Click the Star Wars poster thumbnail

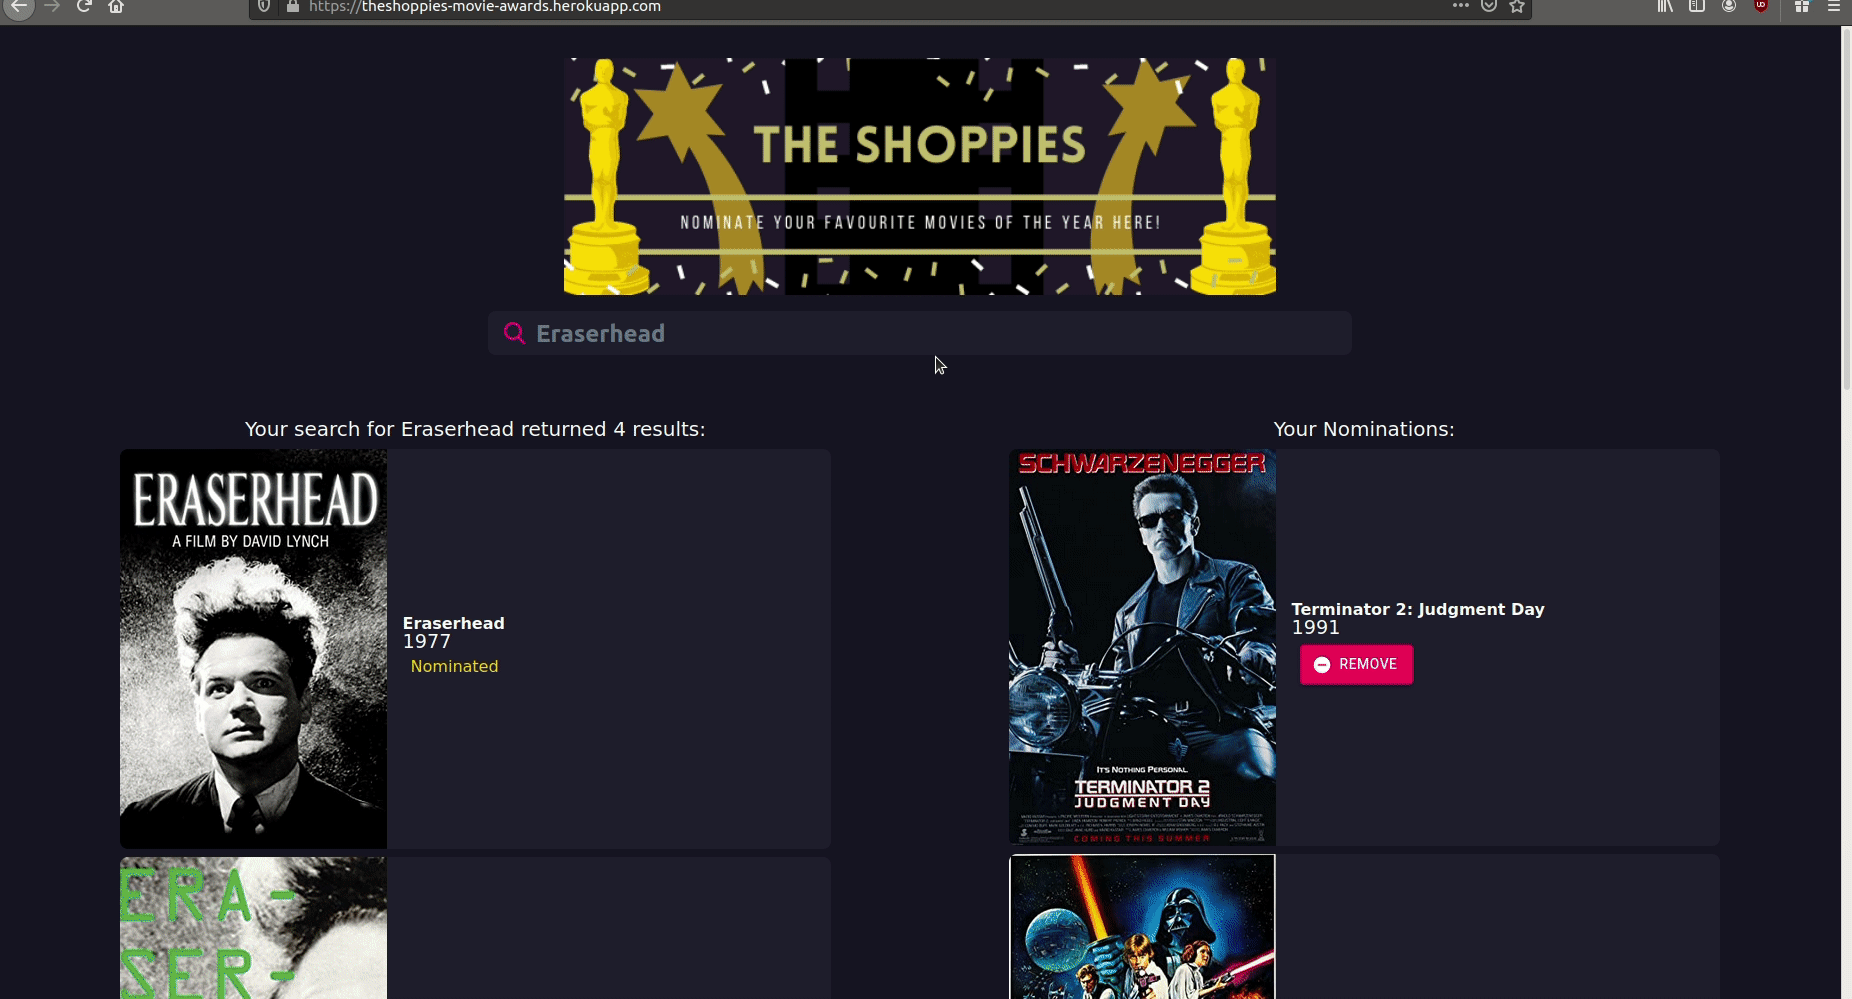click(x=1142, y=927)
